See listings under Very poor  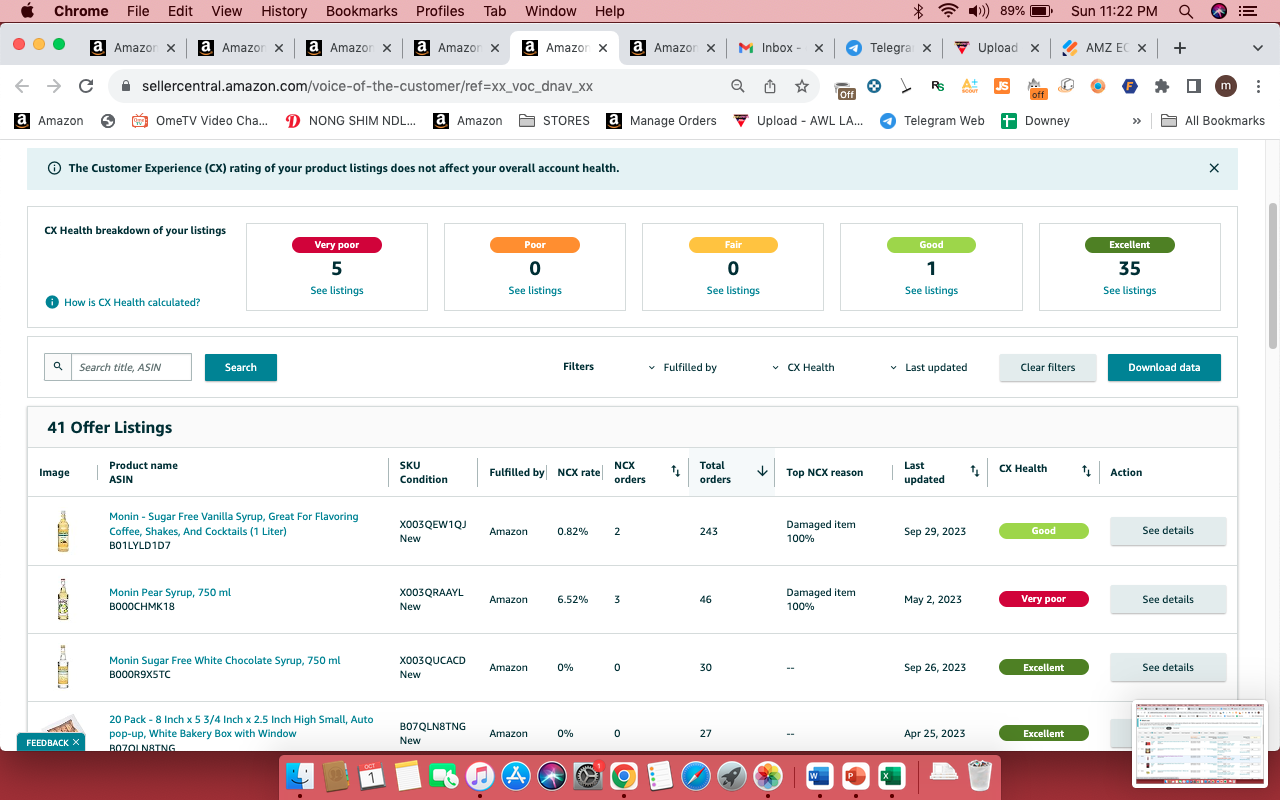pyautogui.click(x=337, y=290)
